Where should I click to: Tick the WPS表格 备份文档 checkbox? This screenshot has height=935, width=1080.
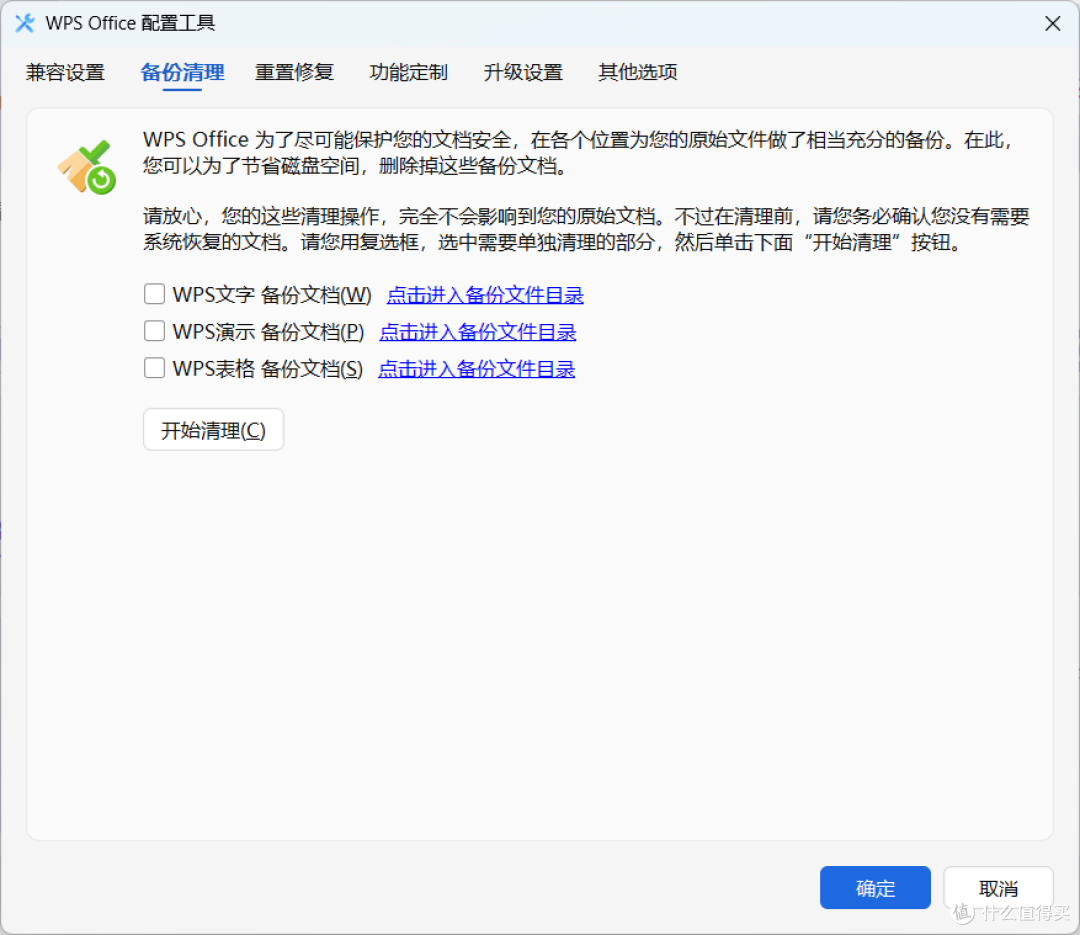[154, 368]
